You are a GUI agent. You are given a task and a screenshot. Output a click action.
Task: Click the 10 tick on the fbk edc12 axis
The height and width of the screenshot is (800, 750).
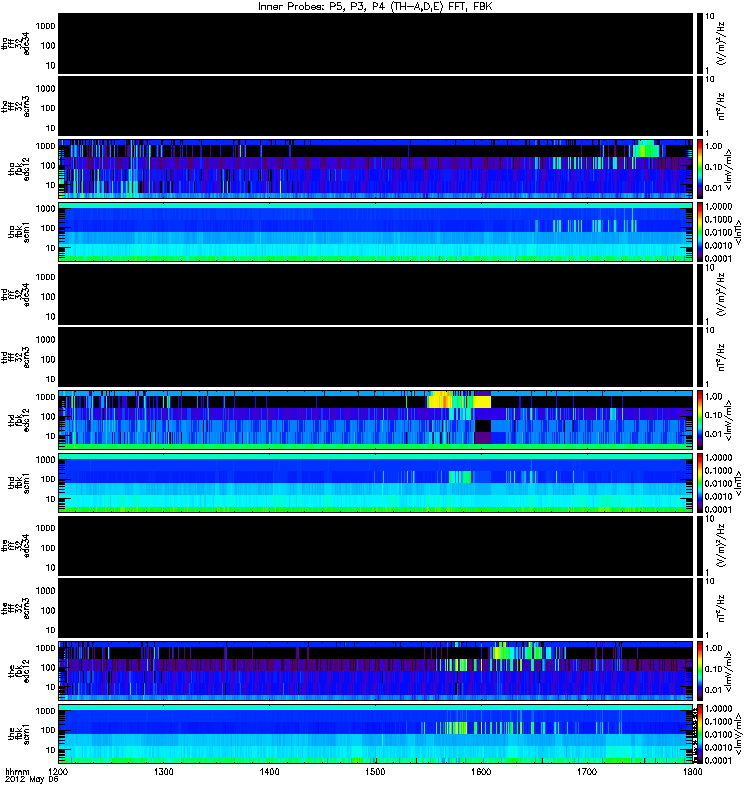point(50,687)
